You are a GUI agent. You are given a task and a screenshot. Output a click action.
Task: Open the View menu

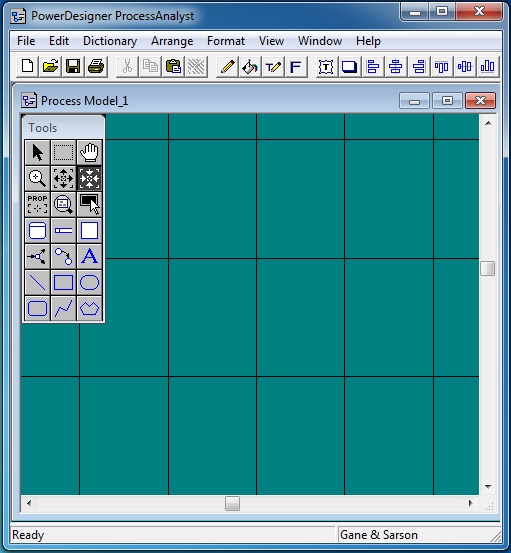pyautogui.click(x=271, y=41)
